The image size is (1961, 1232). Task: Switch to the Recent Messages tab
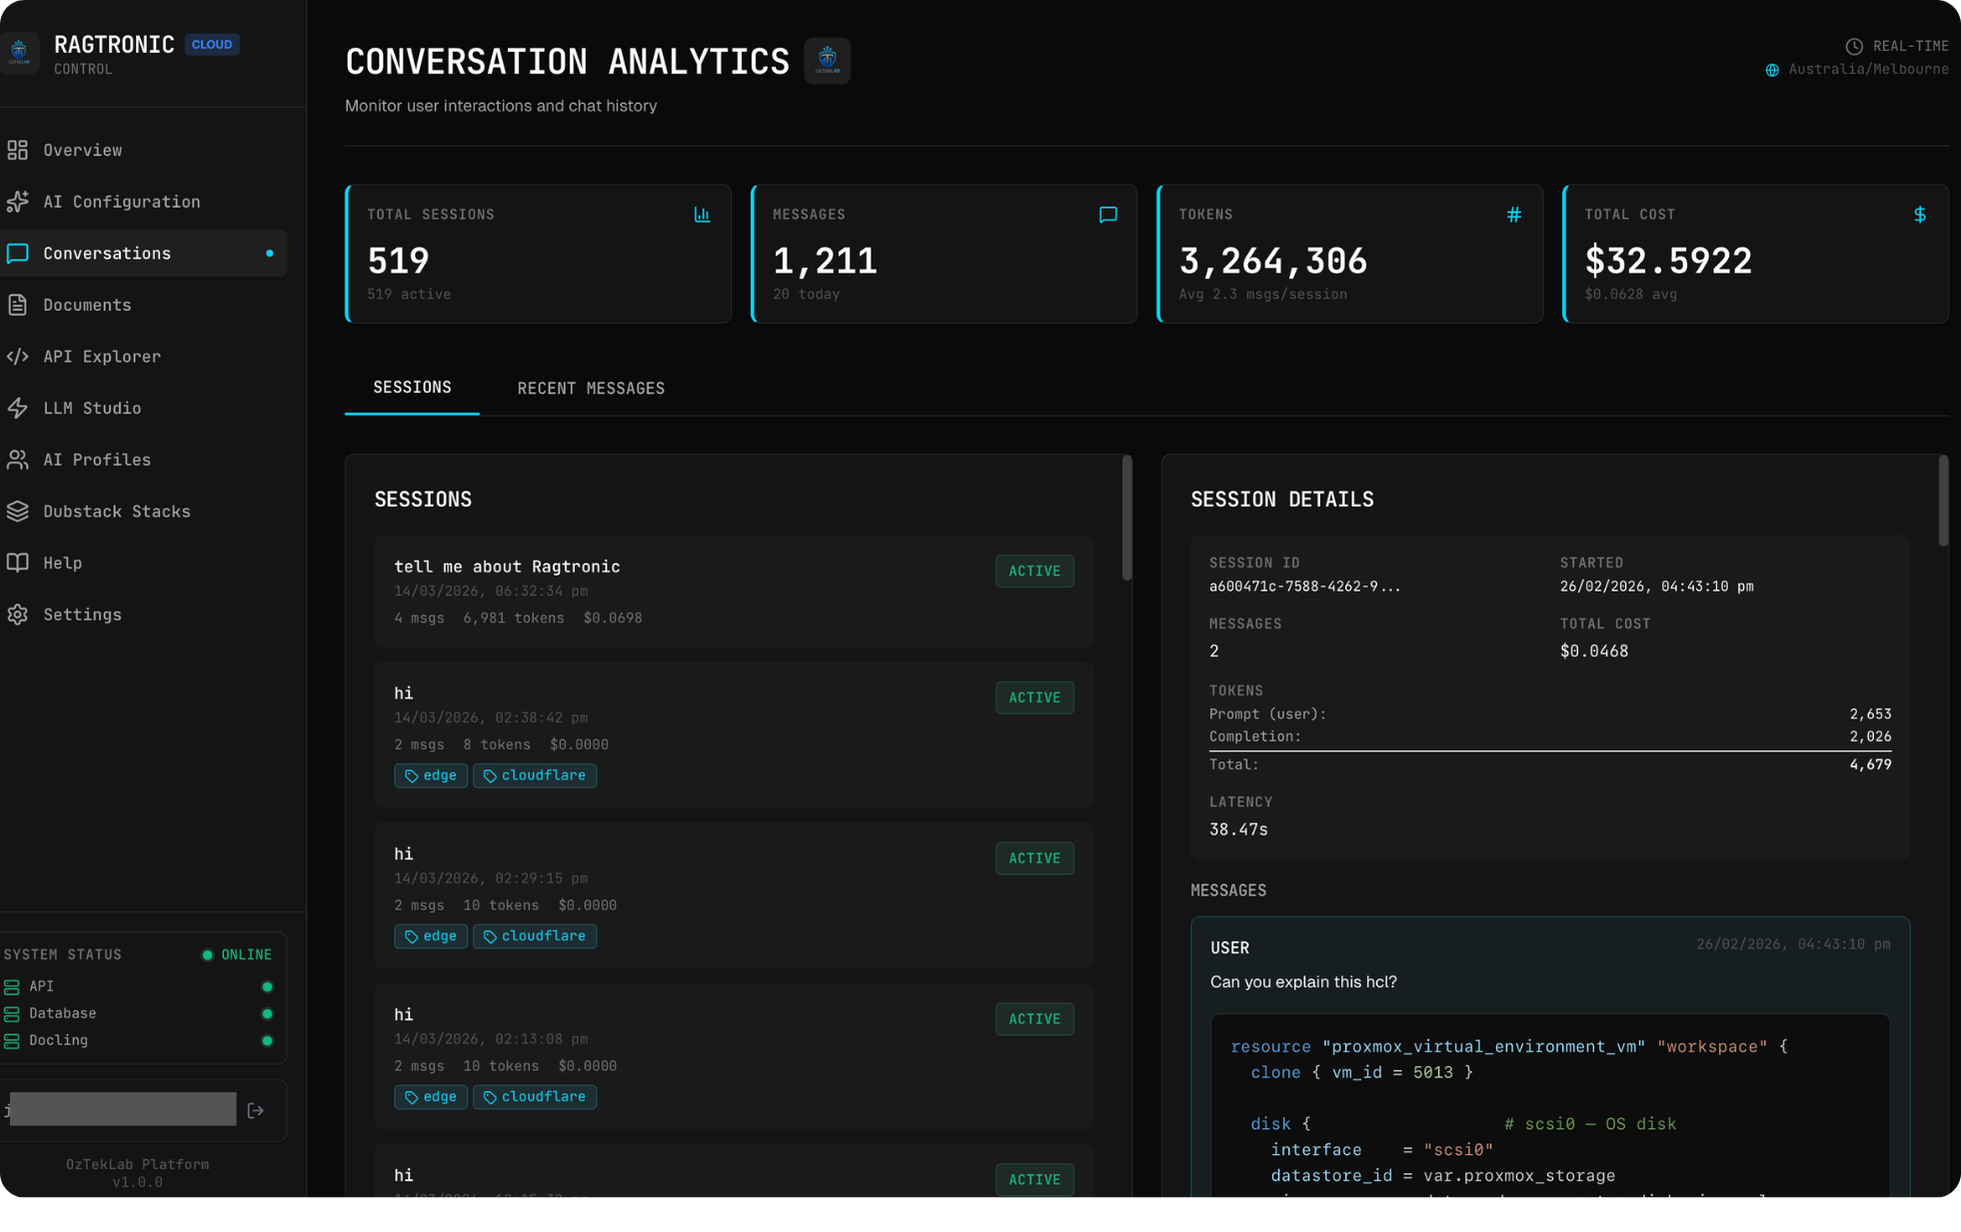pyautogui.click(x=591, y=388)
